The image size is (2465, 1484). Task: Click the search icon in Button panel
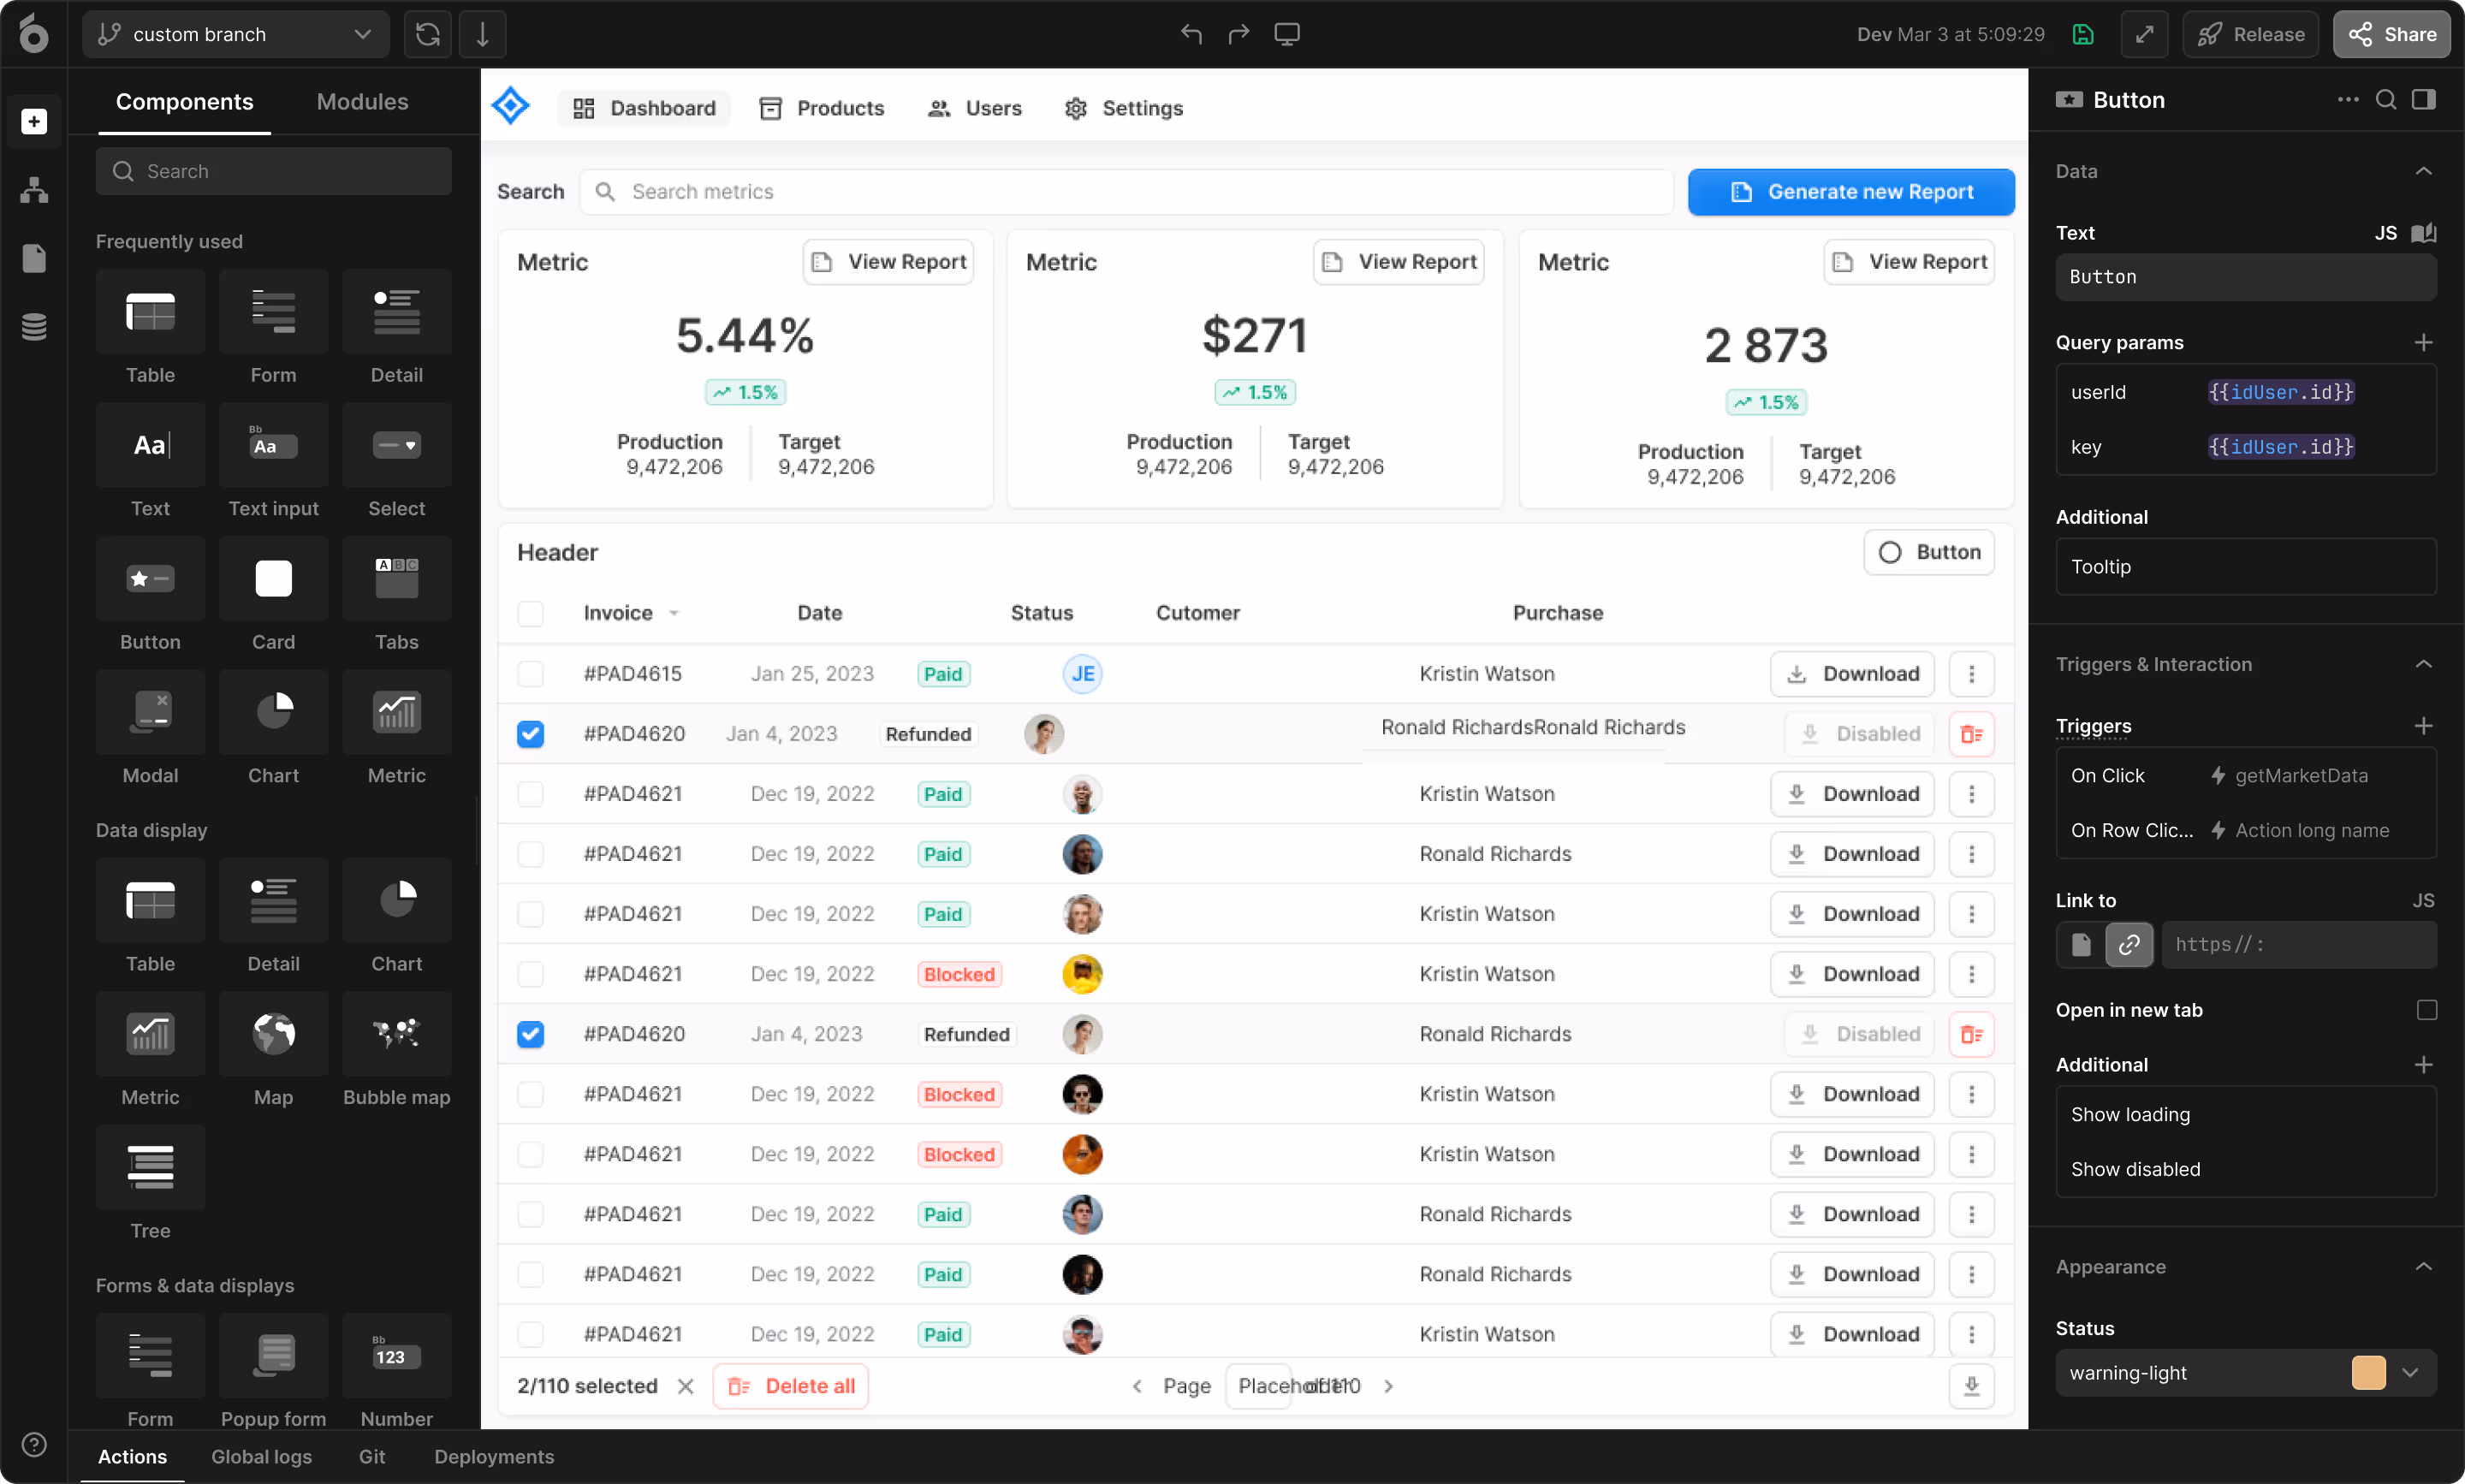(2385, 100)
